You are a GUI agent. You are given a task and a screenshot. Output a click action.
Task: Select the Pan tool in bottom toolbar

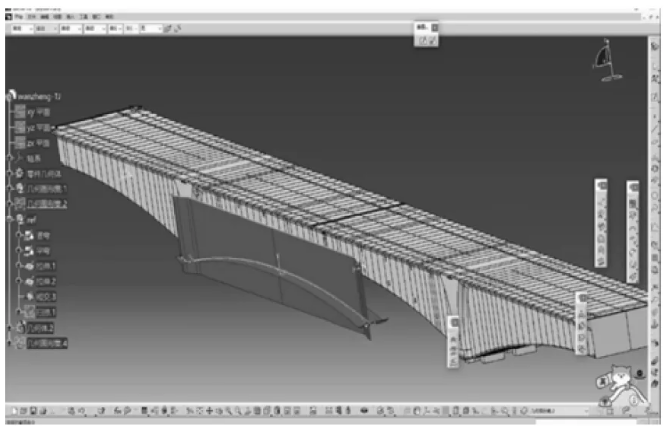click(209, 411)
